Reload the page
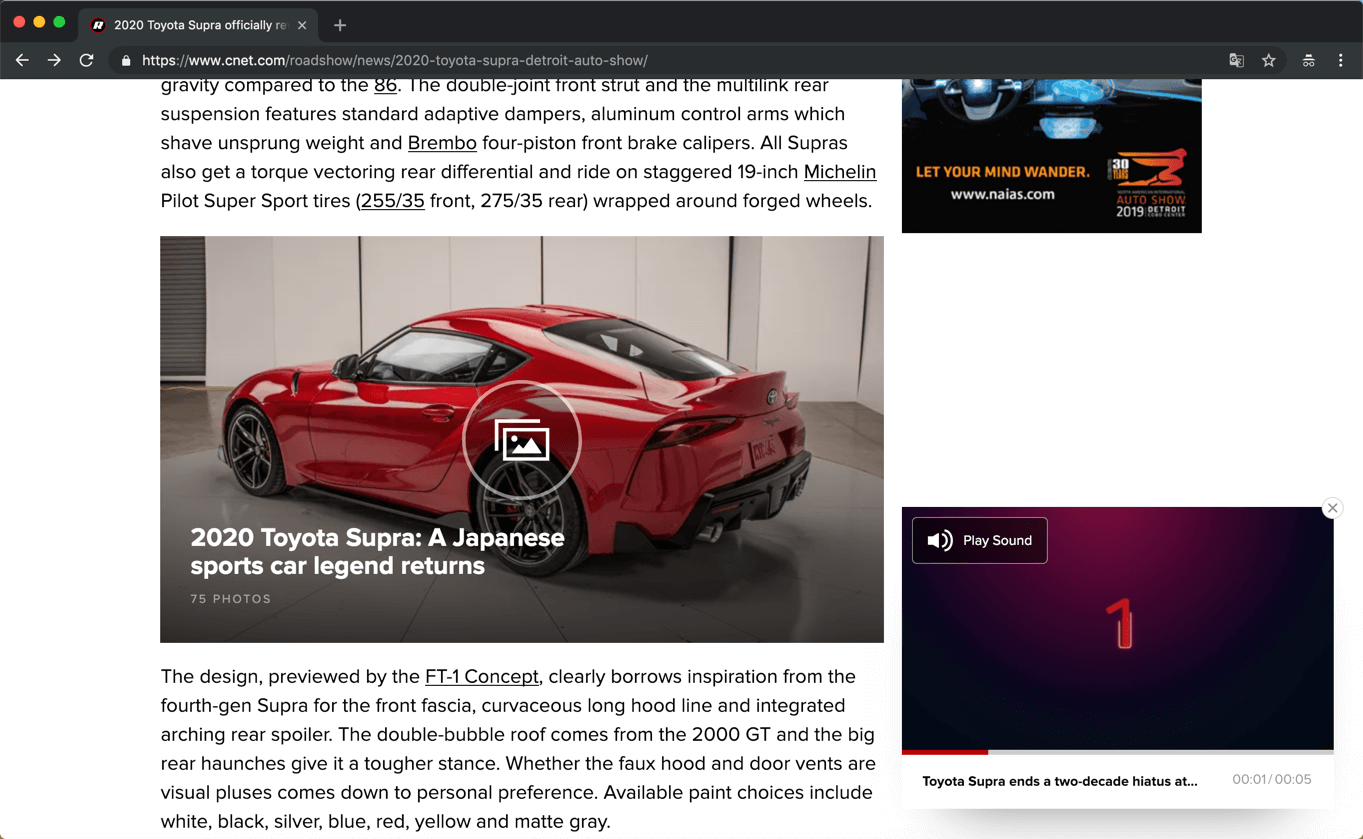 [87, 60]
